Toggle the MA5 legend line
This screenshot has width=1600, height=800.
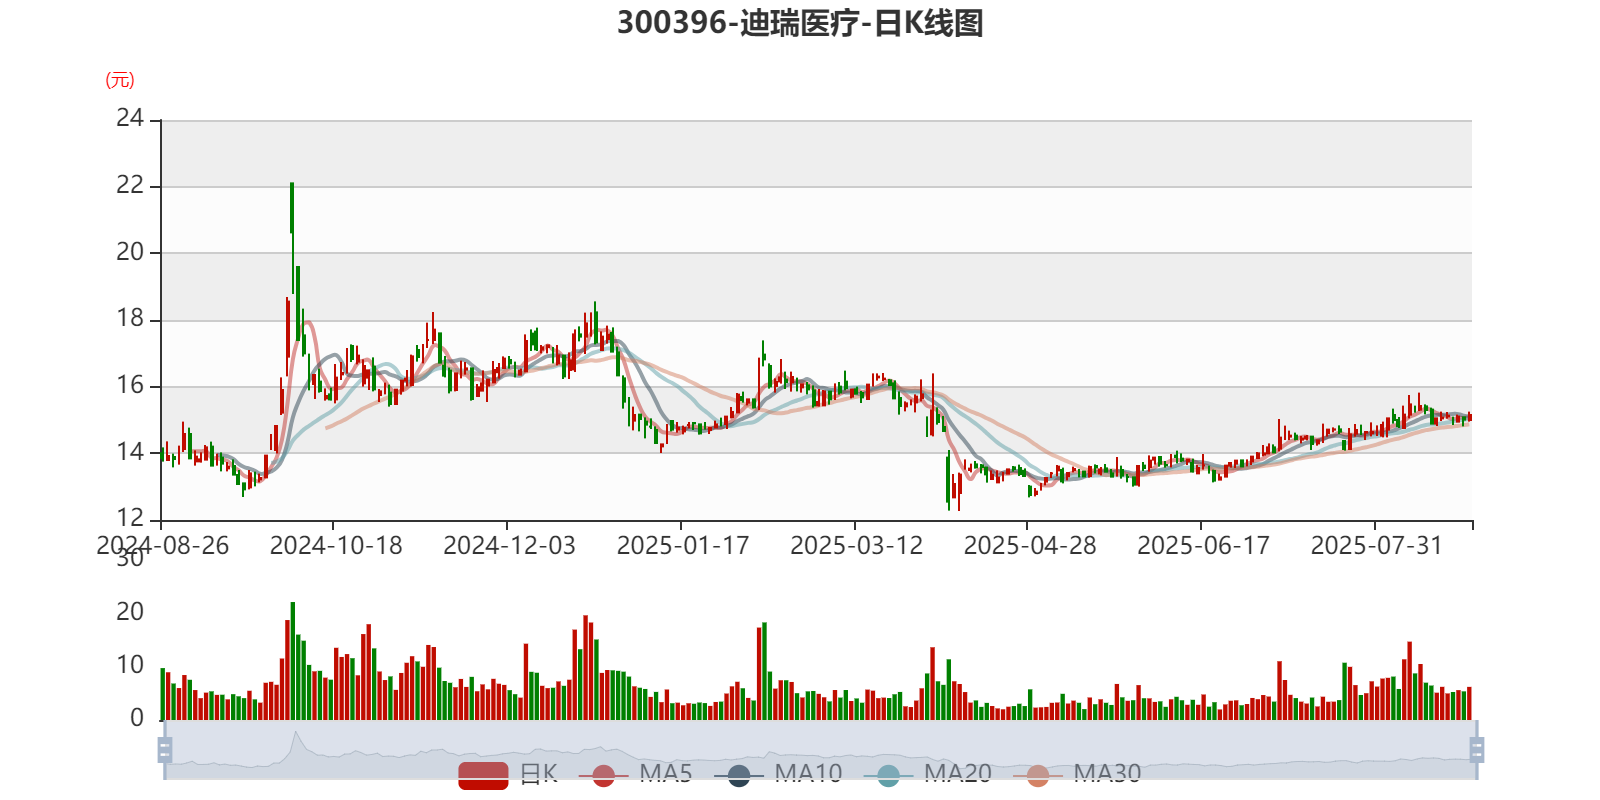point(635,775)
